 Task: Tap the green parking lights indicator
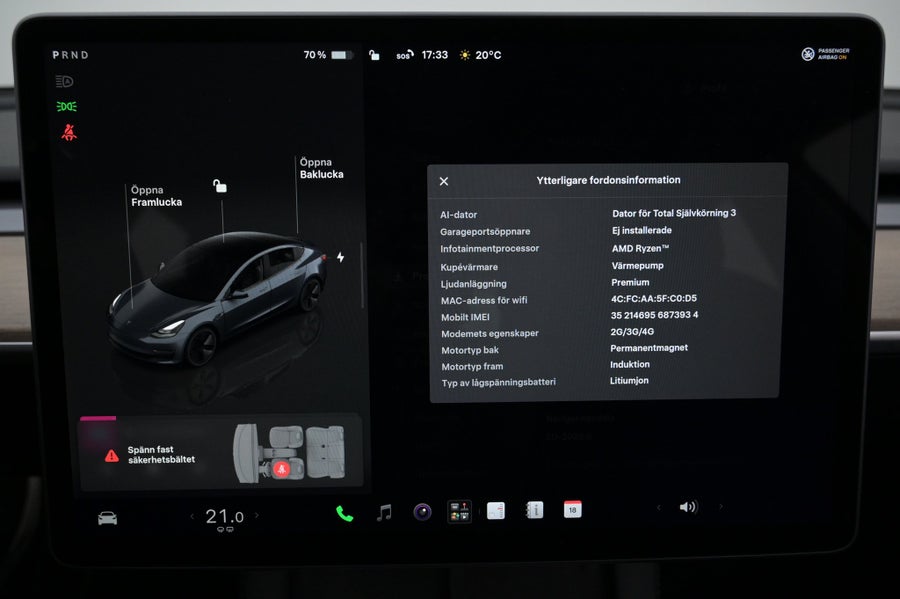[x=67, y=107]
